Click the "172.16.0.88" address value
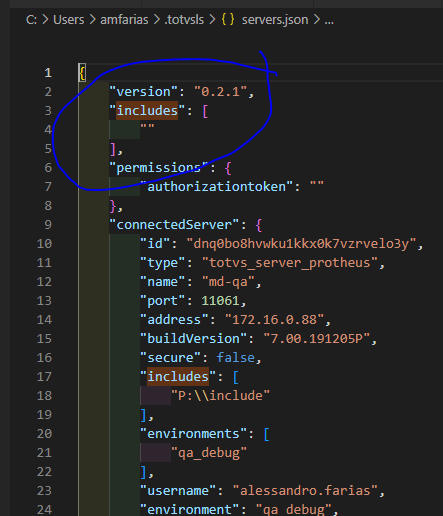The image size is (443, 516). click(x=274, y=320)
